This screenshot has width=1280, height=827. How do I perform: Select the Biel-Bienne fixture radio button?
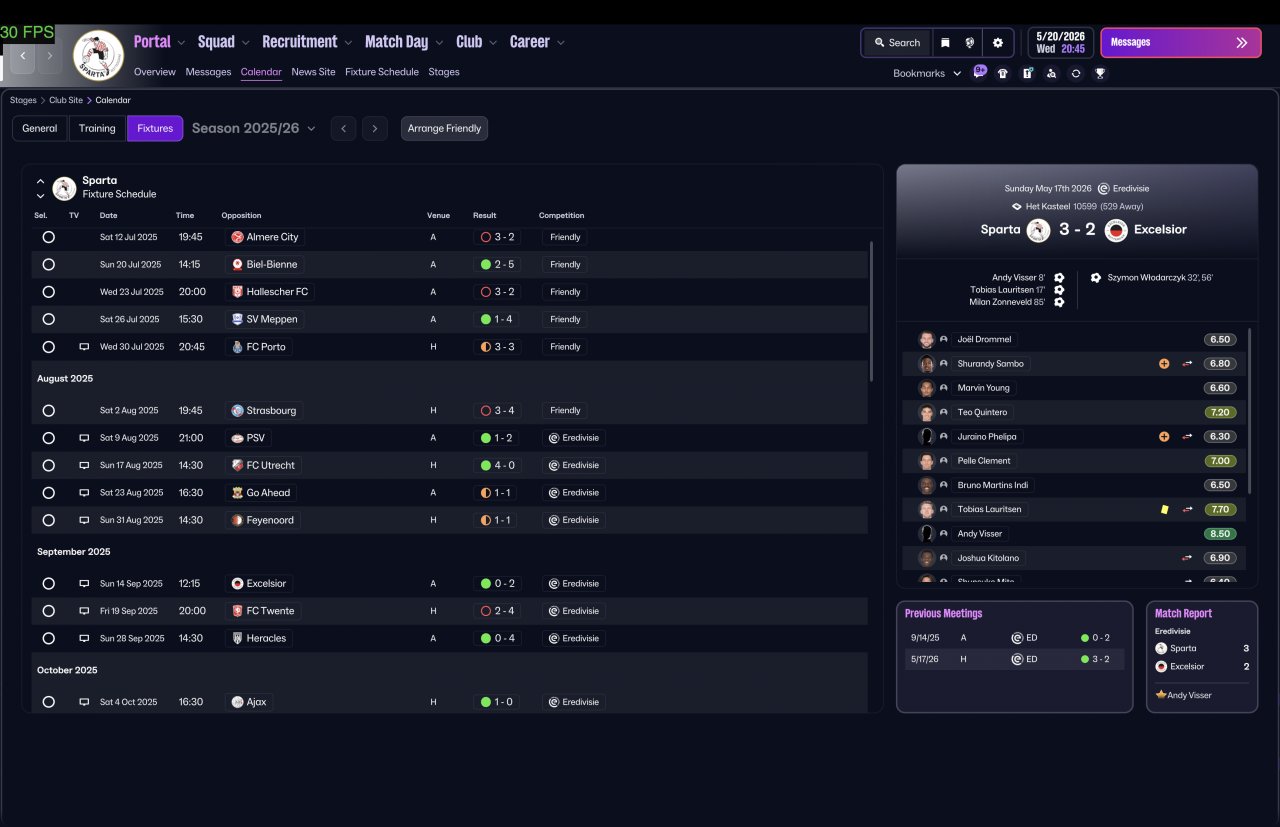[x=48, y=265]
